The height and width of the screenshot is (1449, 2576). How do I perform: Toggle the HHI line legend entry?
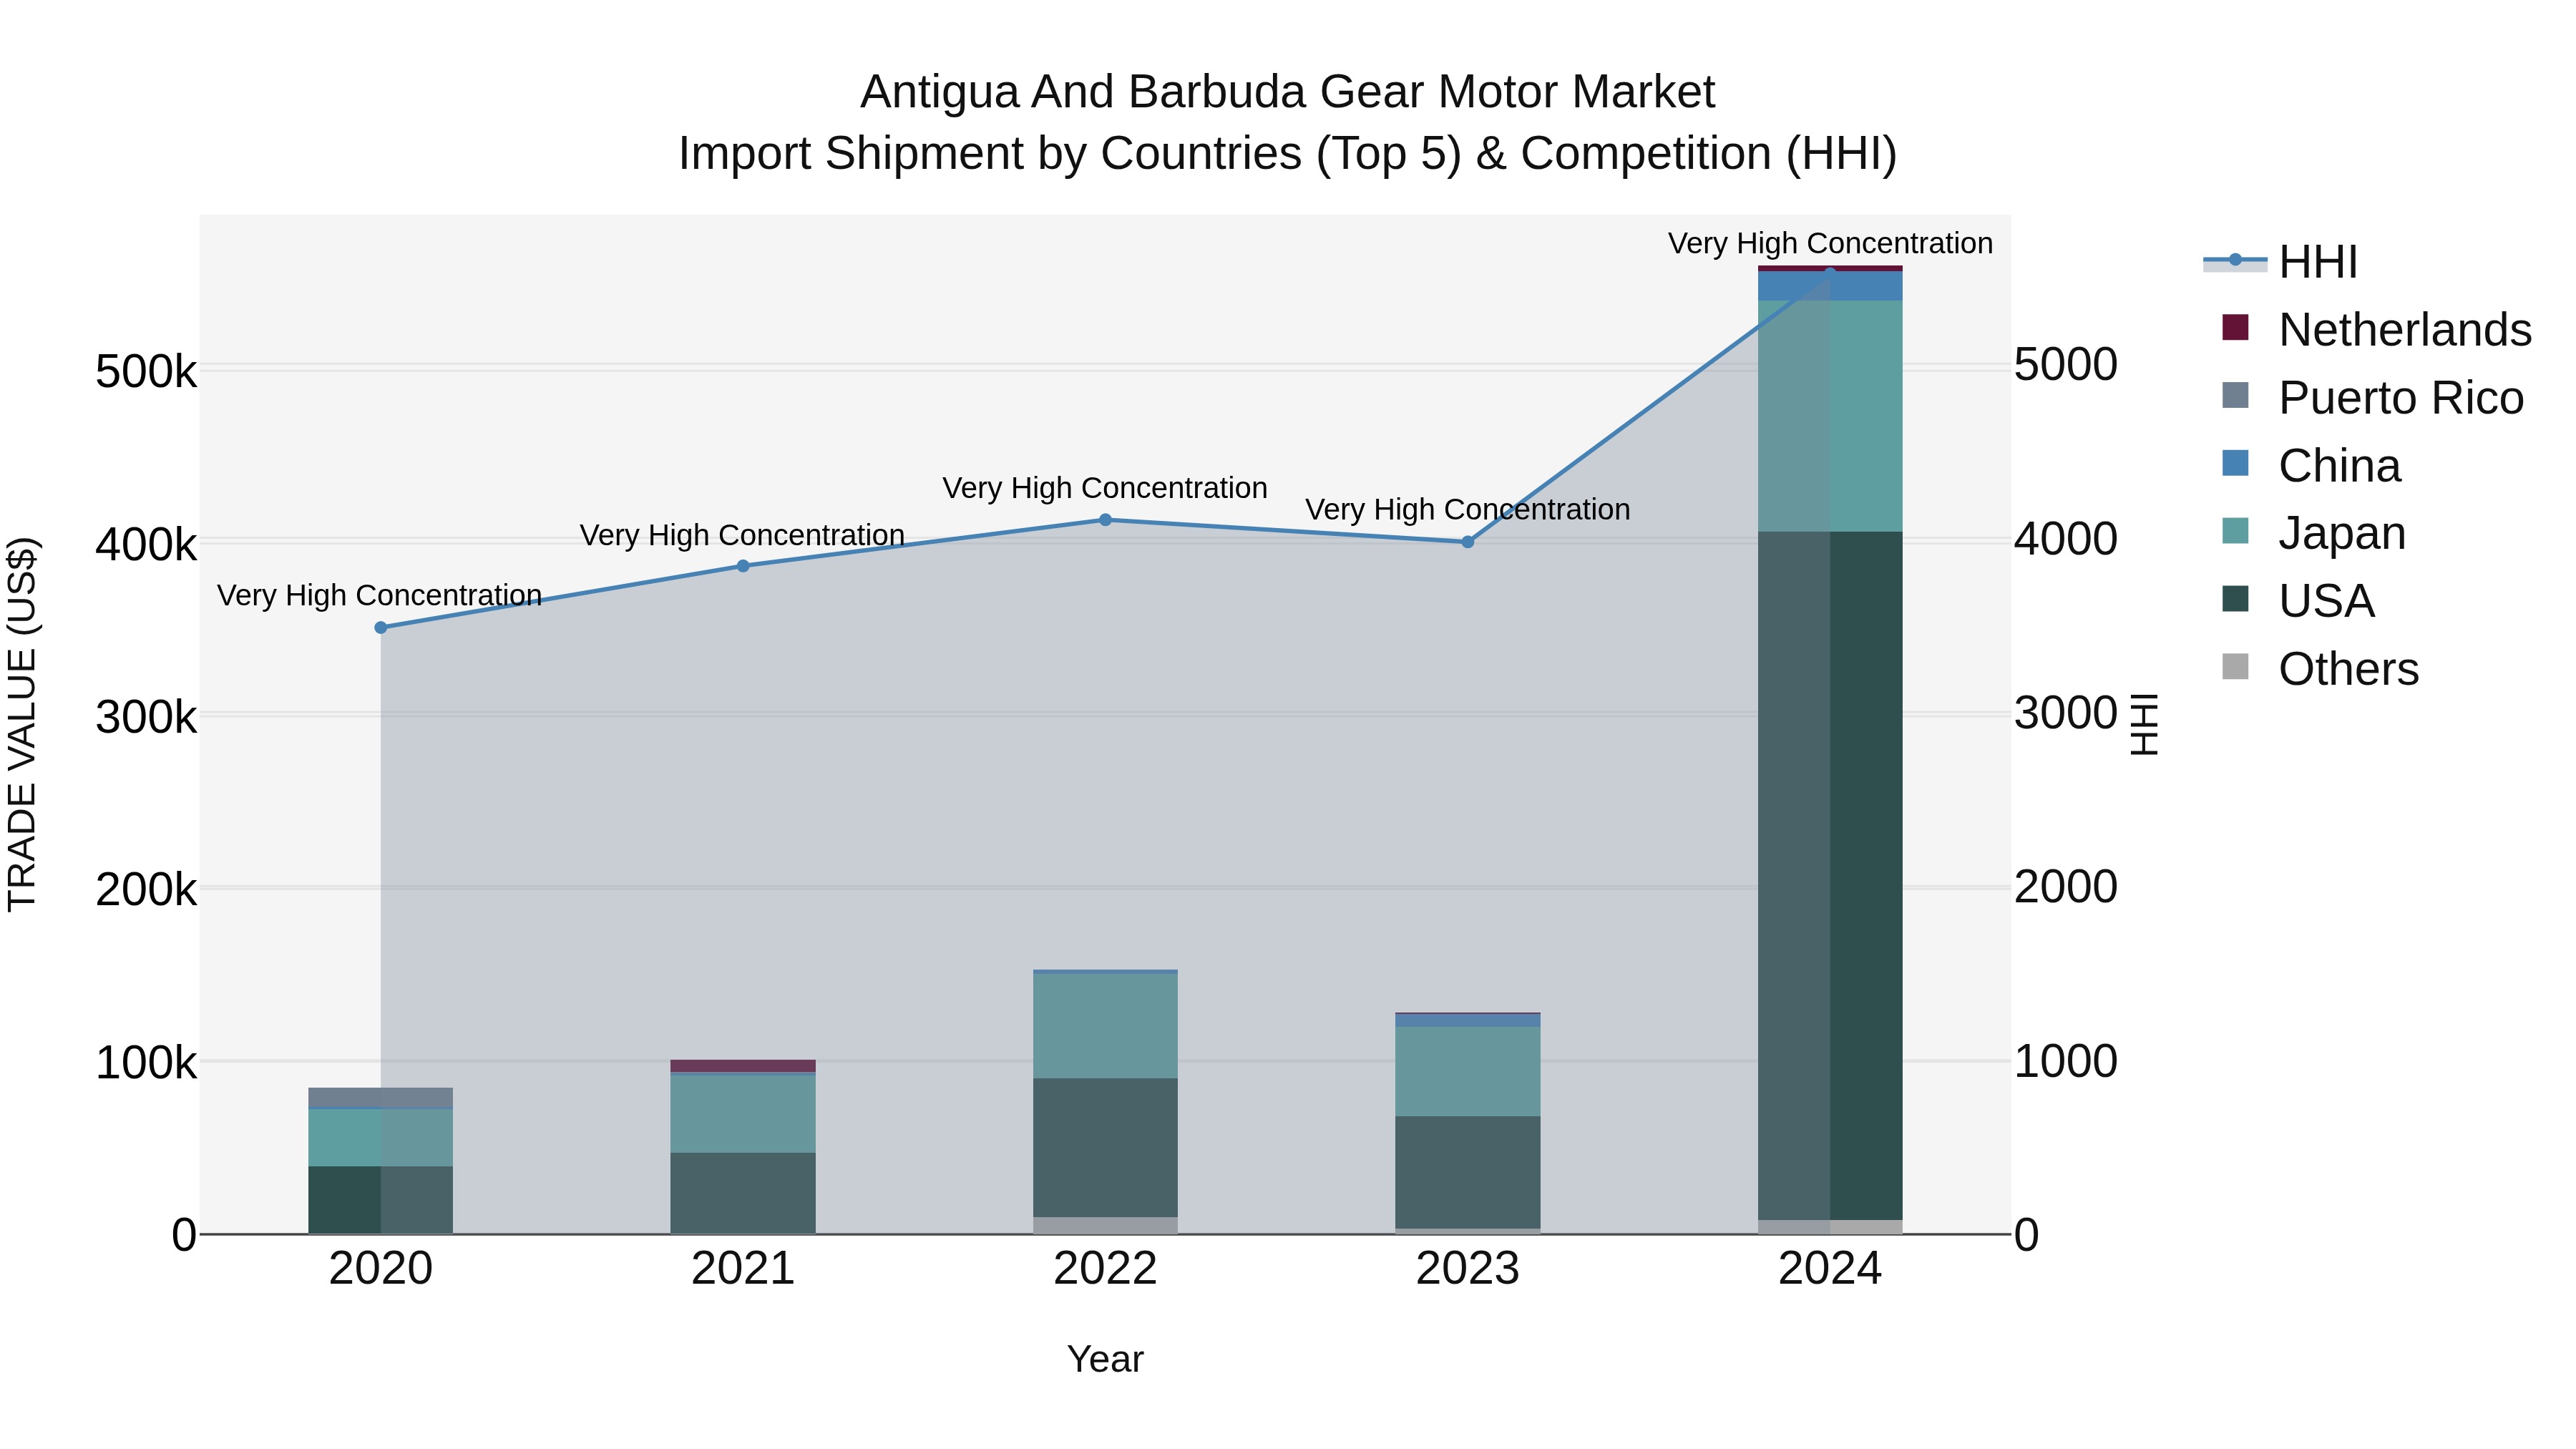(2281, 262)
